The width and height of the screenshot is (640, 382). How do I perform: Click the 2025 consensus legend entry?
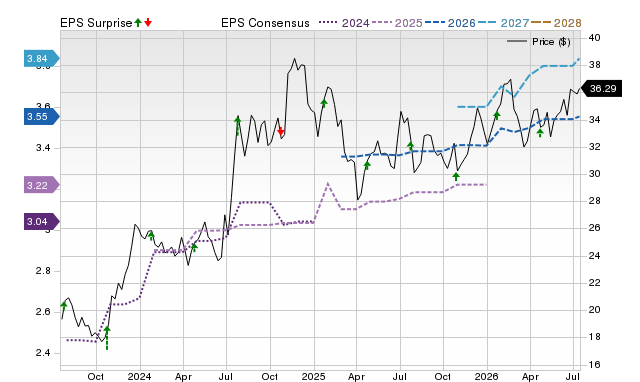coord(397,23)
